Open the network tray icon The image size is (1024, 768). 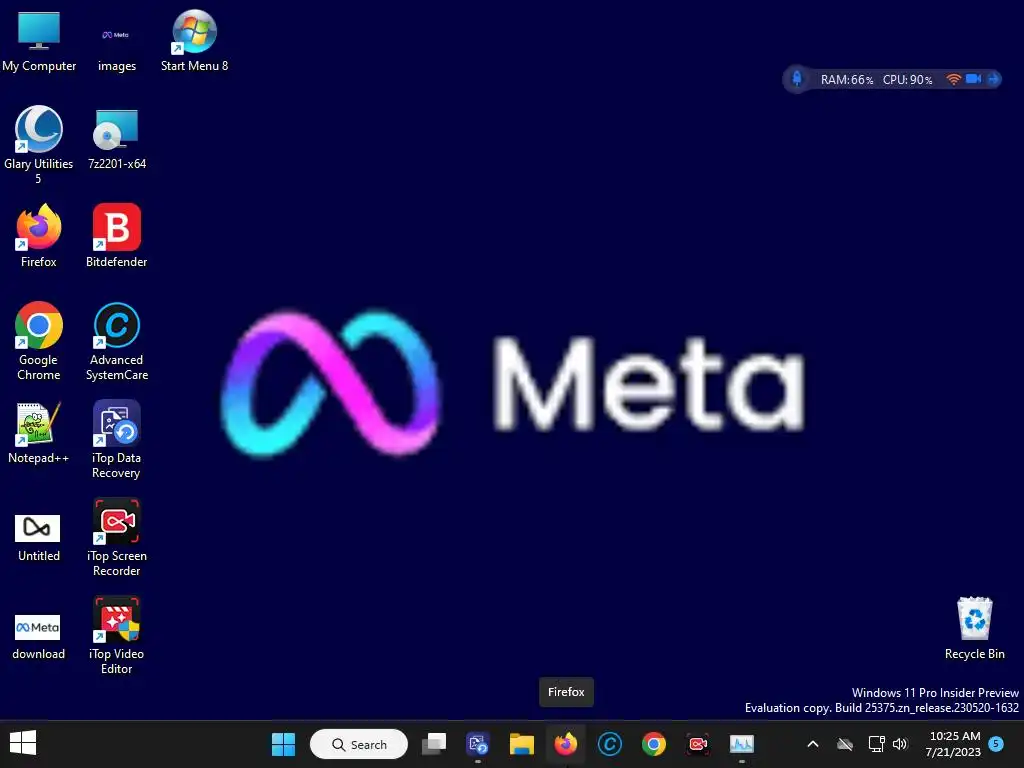coord(876,744)
